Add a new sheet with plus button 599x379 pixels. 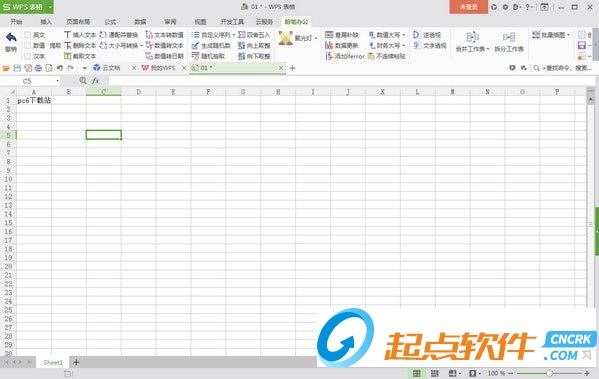(x=76, y=362)
